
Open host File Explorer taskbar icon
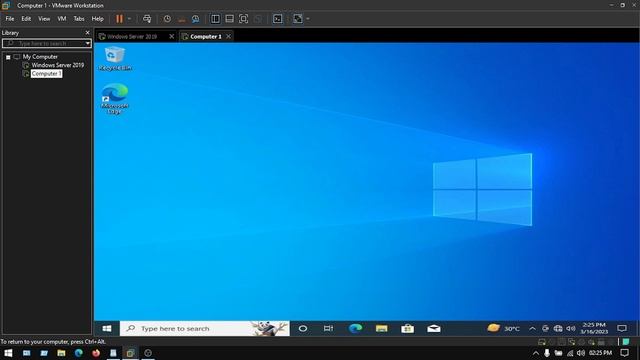(x=61, y=353)
